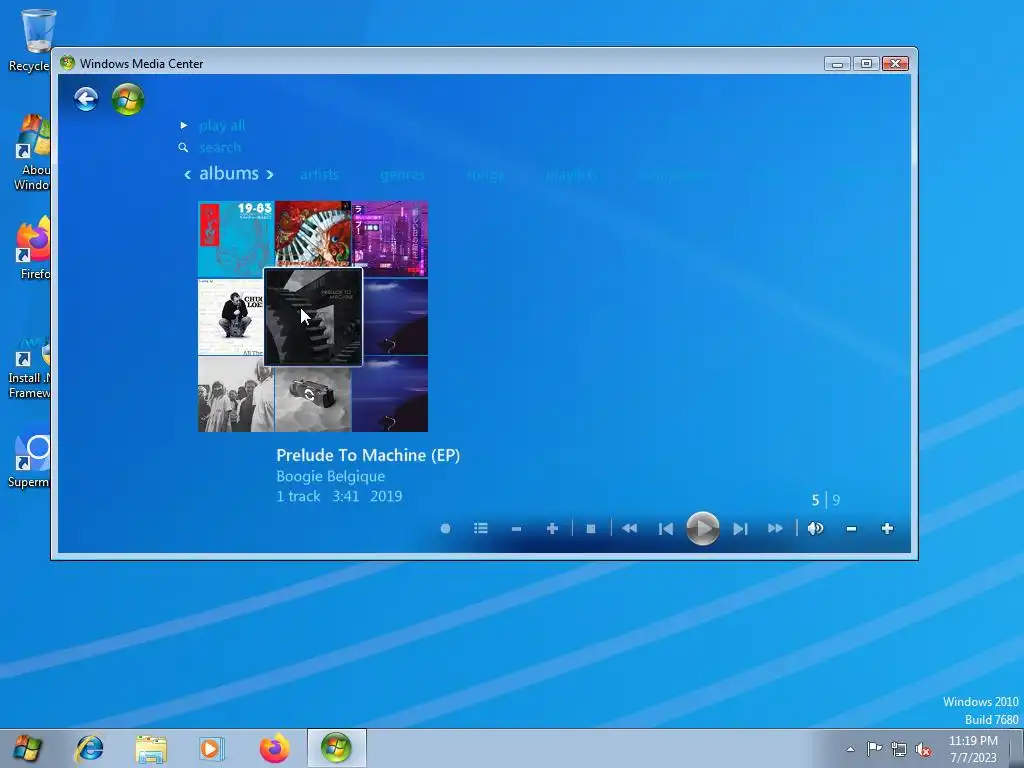Move to previous category with left chevron
Image resolution: width=1024 pixels, height=768 pixels.
[187, 174]
